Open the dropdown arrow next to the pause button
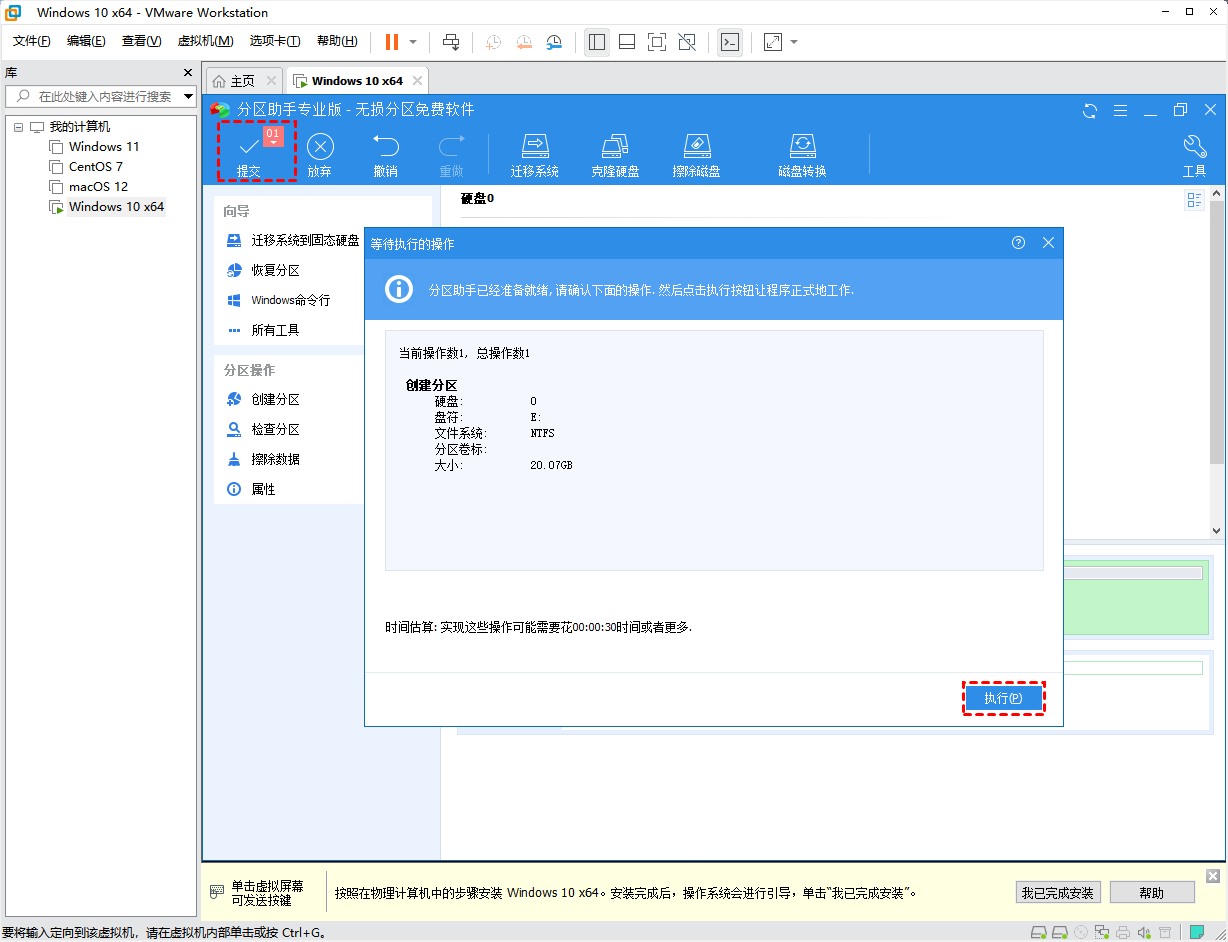 pyautogui.click(x=413, y=42)
